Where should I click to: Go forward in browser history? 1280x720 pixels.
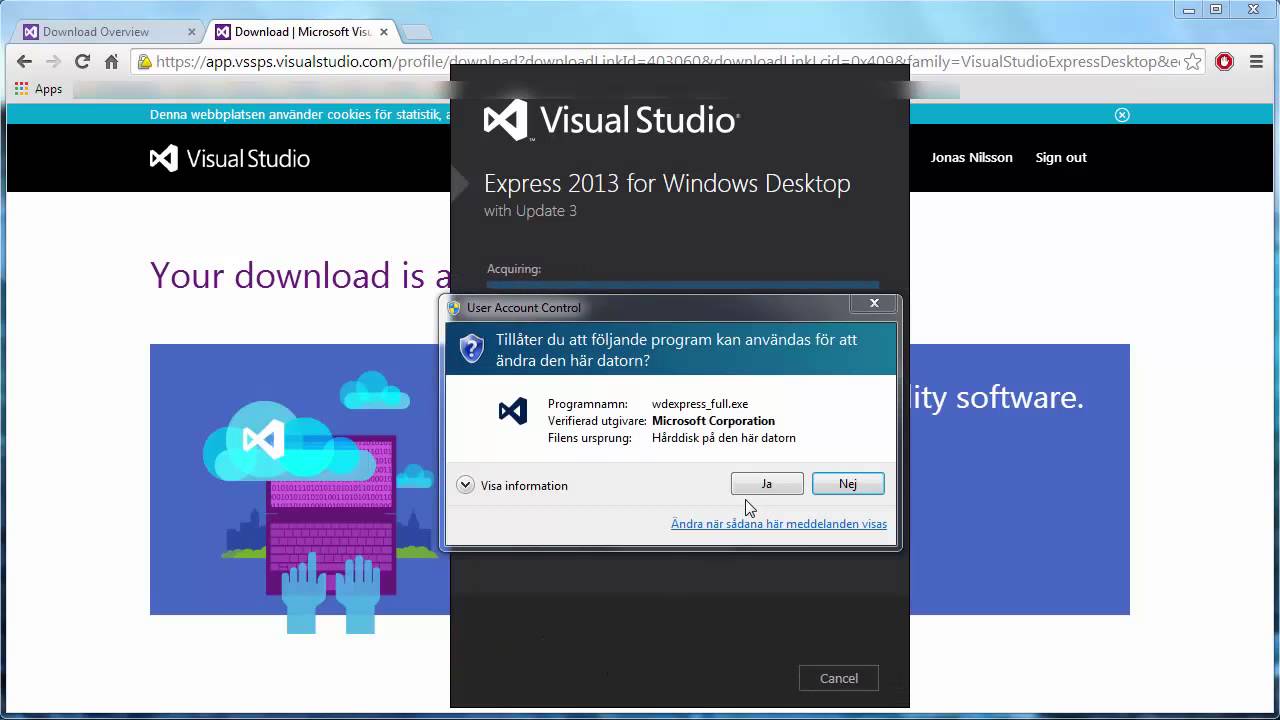click(x=54, y=62)
